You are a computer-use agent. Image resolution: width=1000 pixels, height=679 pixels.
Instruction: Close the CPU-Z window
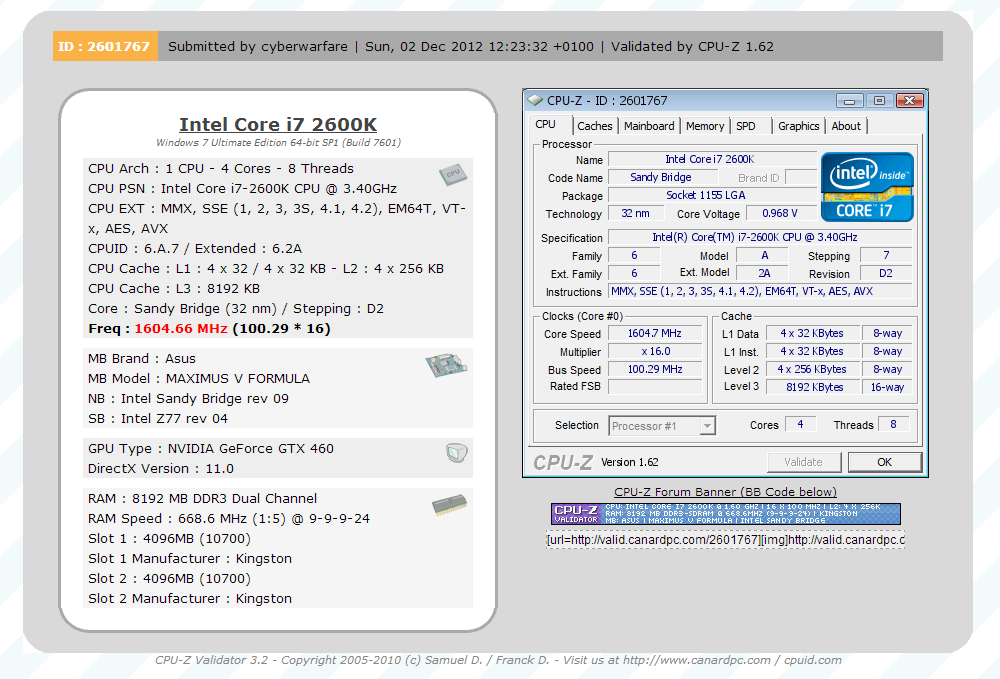(x=910, y=101)
